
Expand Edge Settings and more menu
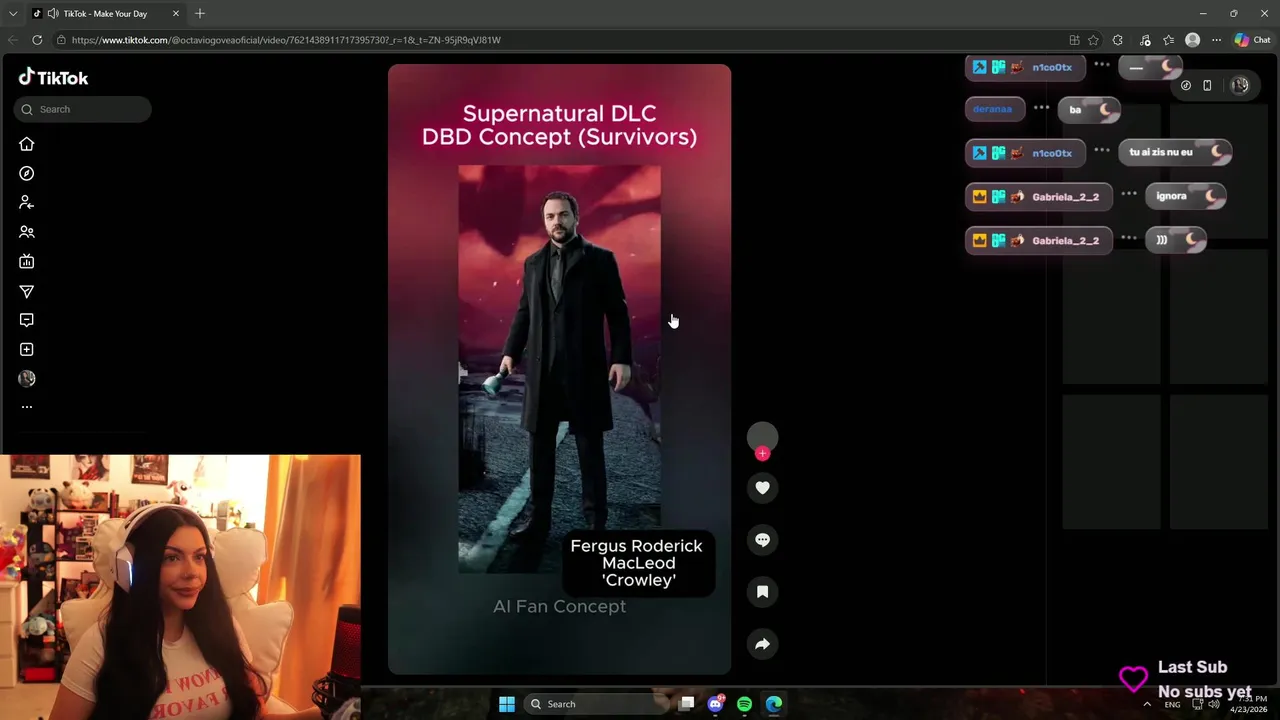(1216, 40)
